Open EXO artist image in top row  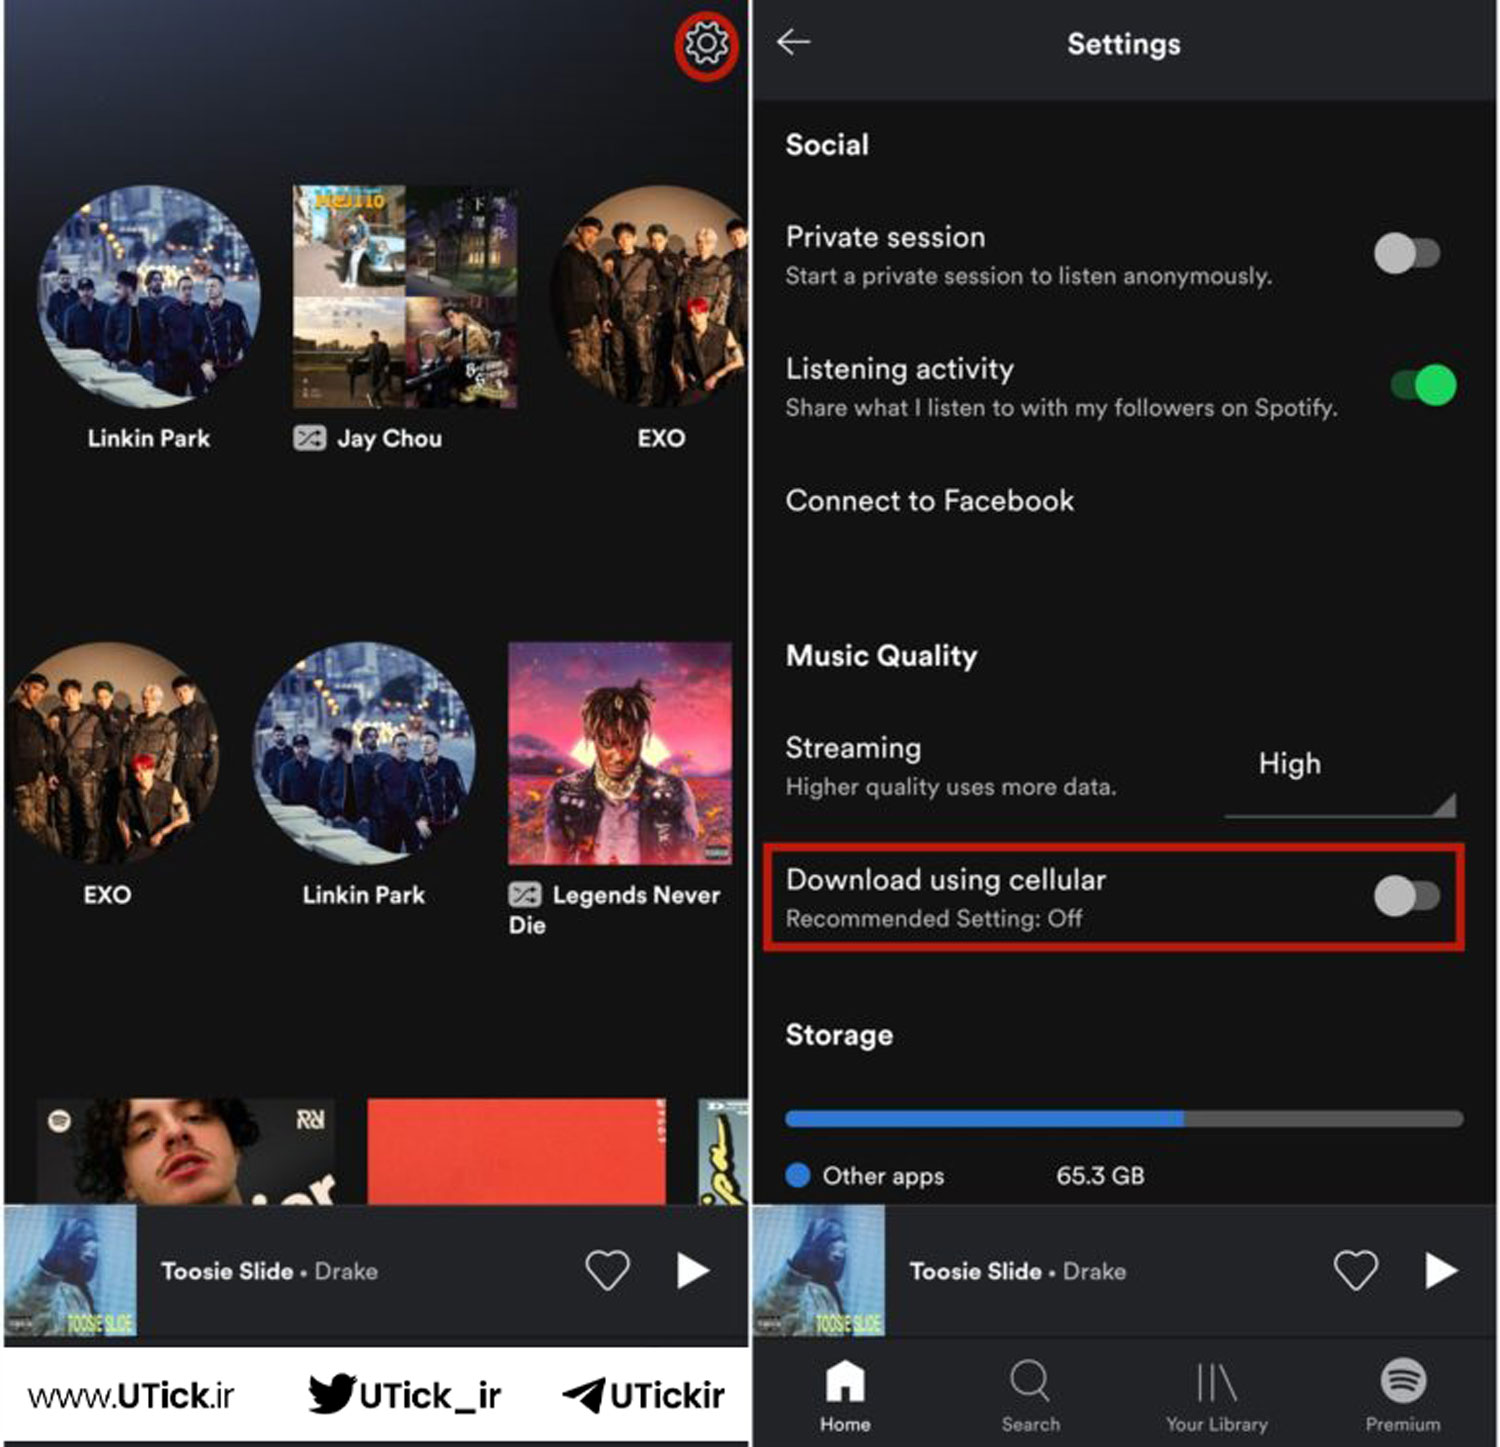(649, 296)
